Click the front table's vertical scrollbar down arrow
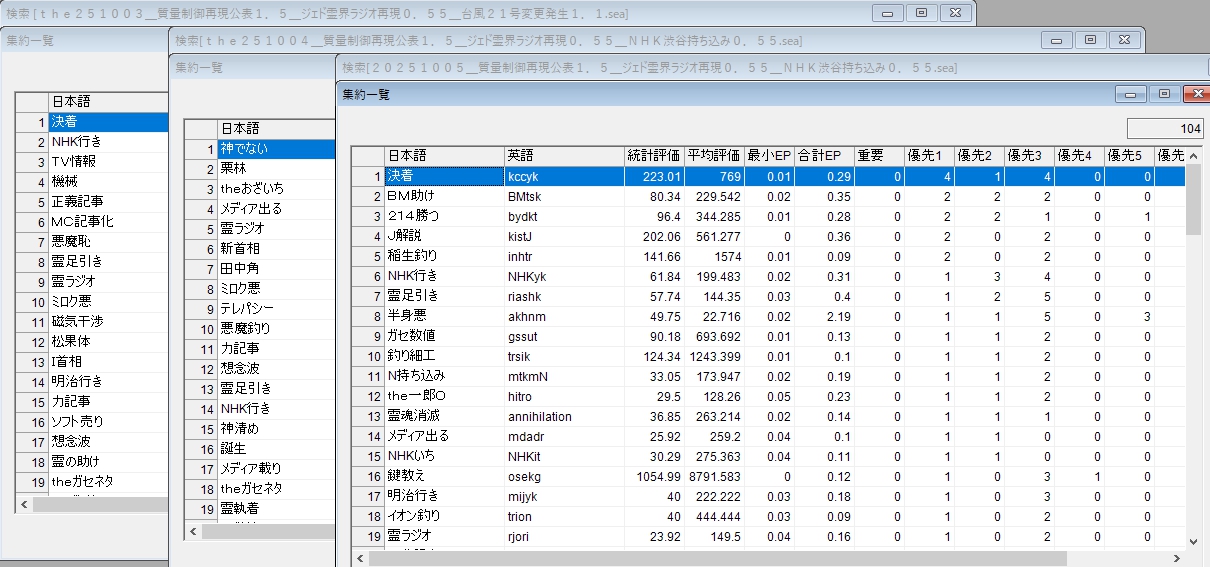The height and width of the screenshot is (567, 1210). [1193, 541]
